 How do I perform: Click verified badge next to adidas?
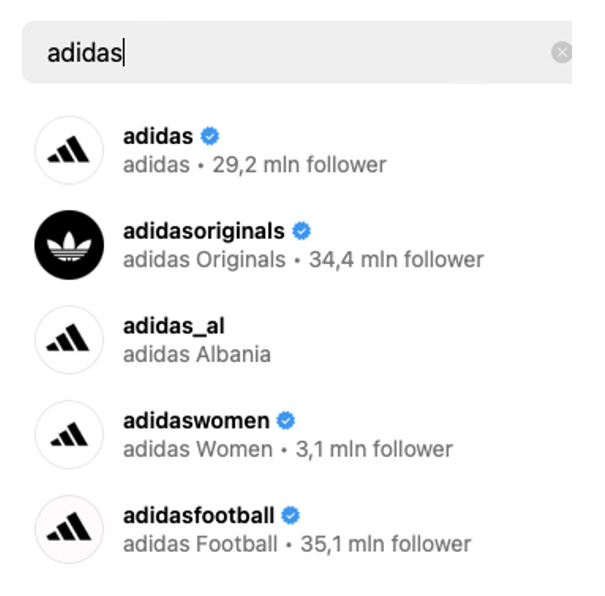(210, 136)
